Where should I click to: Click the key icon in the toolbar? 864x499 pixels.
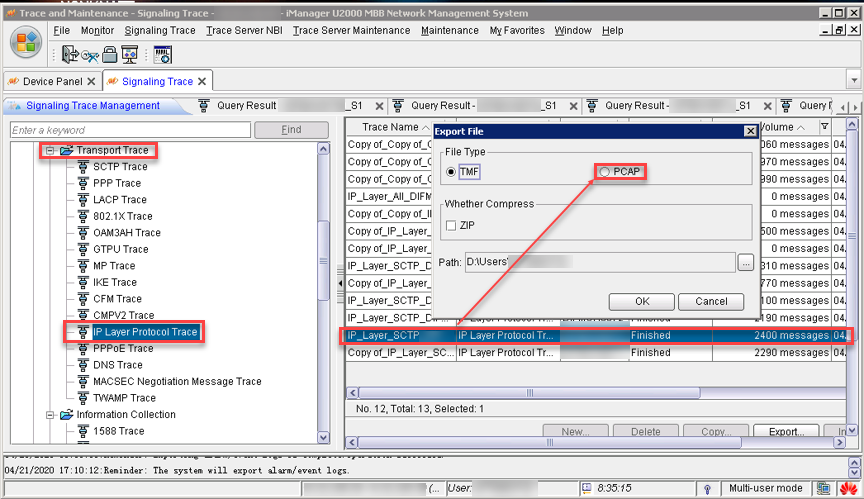pos(90,56)
